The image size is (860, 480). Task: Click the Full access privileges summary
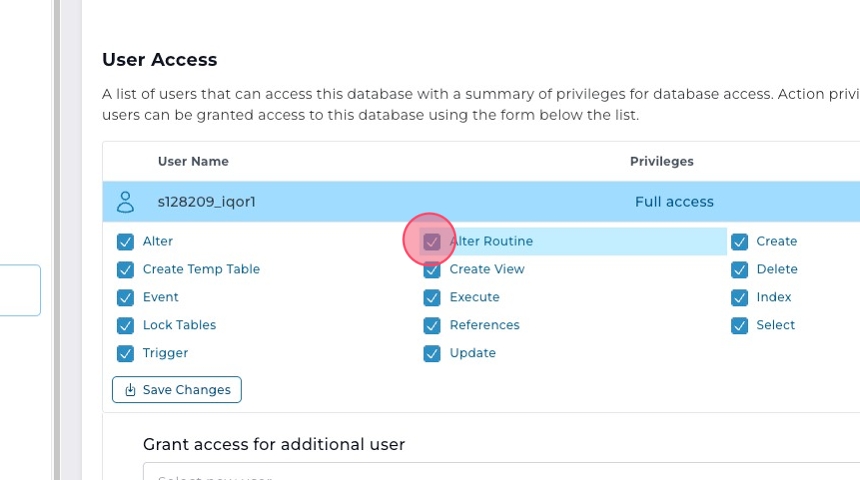(674, 202)
